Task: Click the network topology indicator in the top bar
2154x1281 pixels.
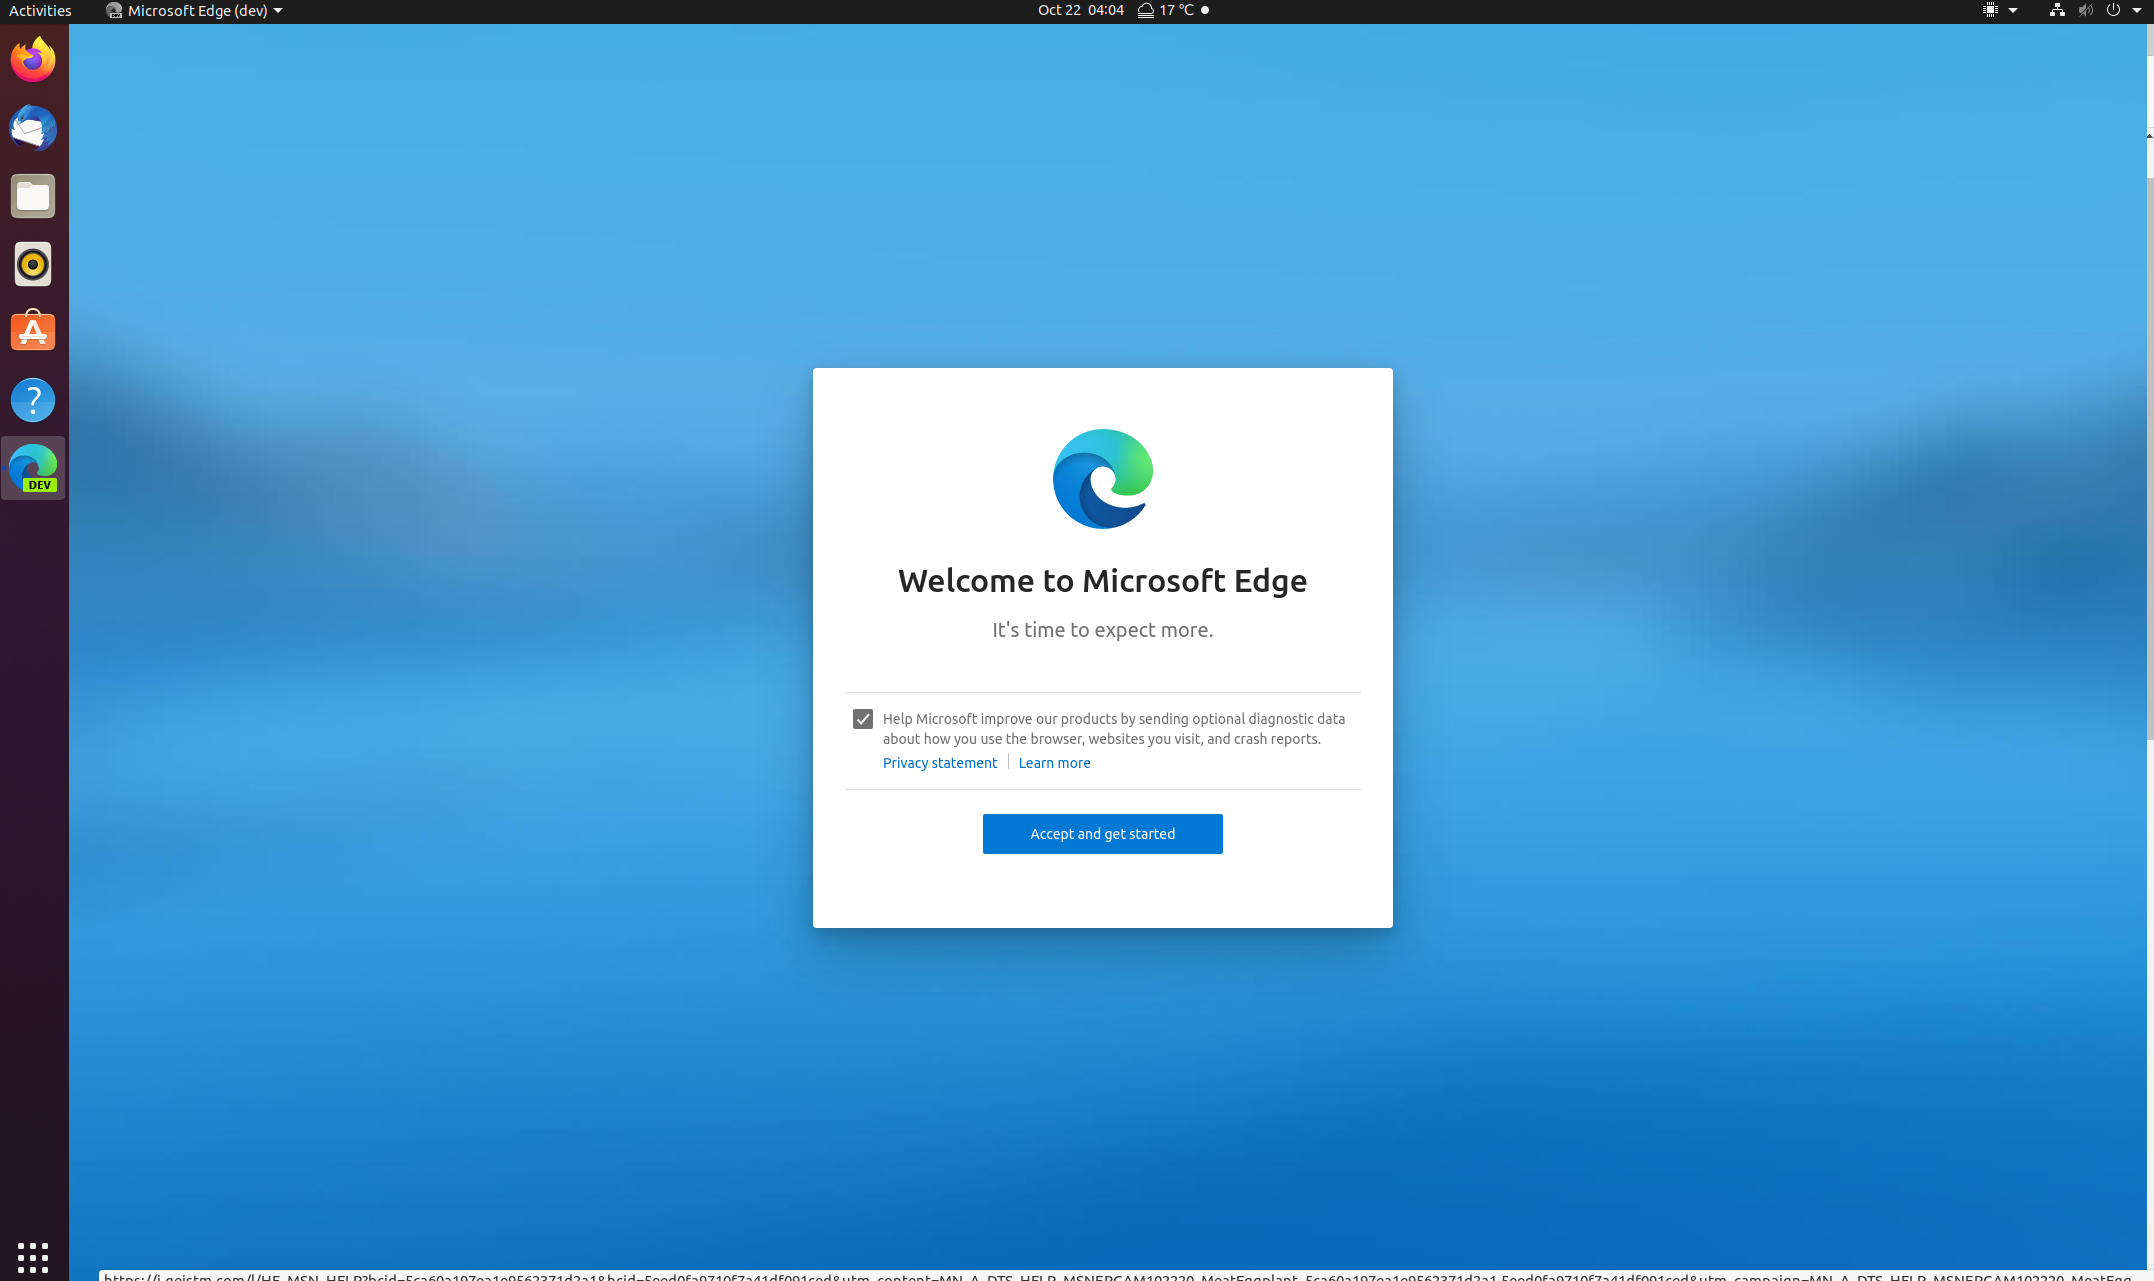Action: pyautogui.click(x=2056, y=10)
